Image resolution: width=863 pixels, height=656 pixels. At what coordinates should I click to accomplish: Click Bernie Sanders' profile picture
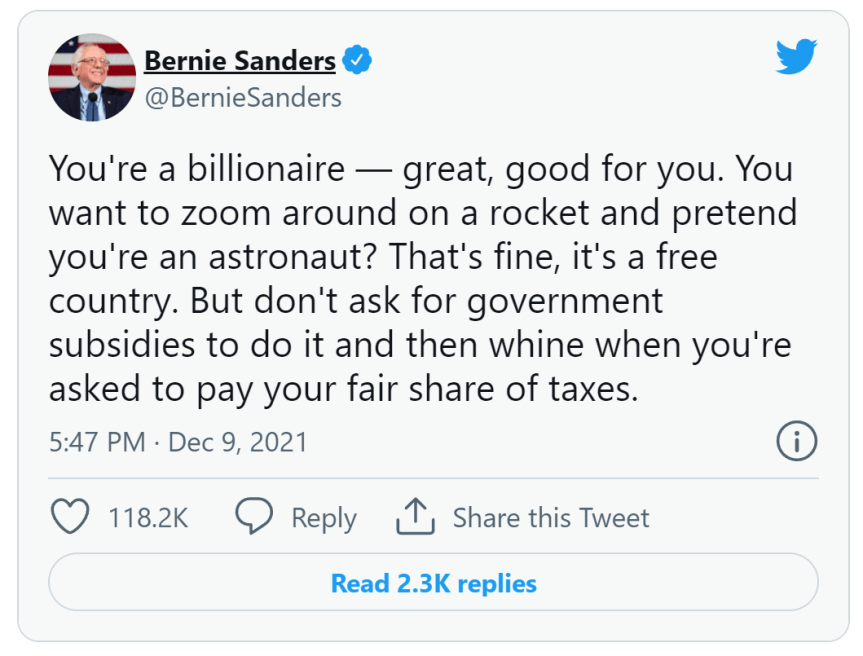(92, 75)
